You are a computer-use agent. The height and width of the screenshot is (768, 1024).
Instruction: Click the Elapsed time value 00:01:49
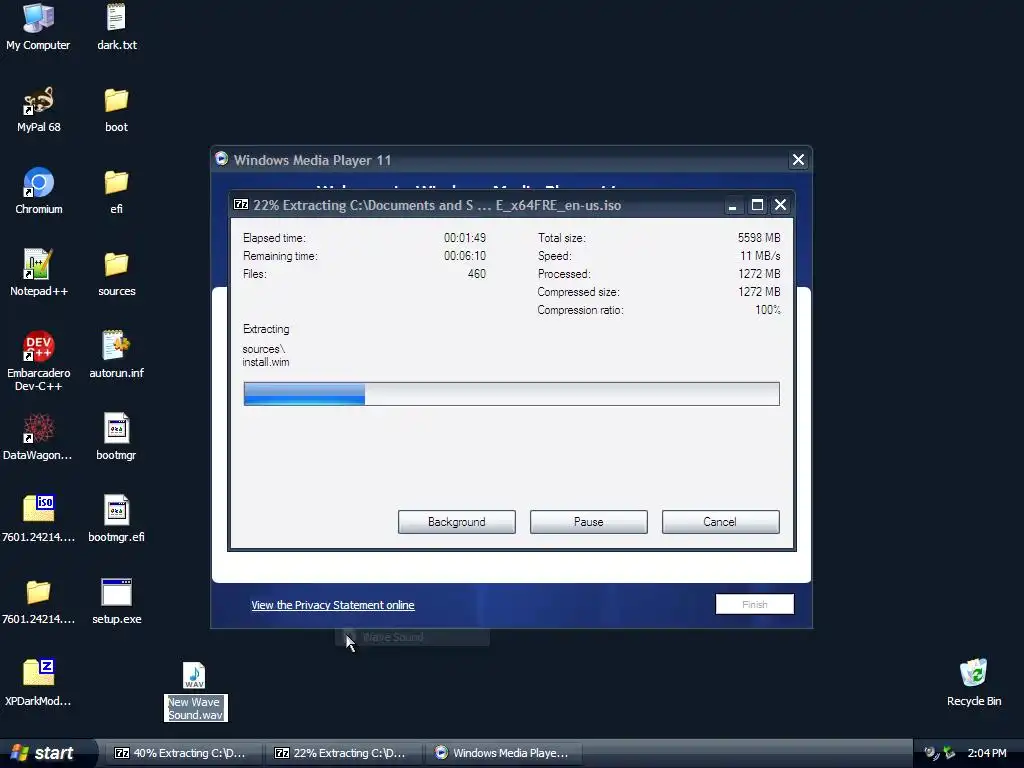tap(464, 238)
